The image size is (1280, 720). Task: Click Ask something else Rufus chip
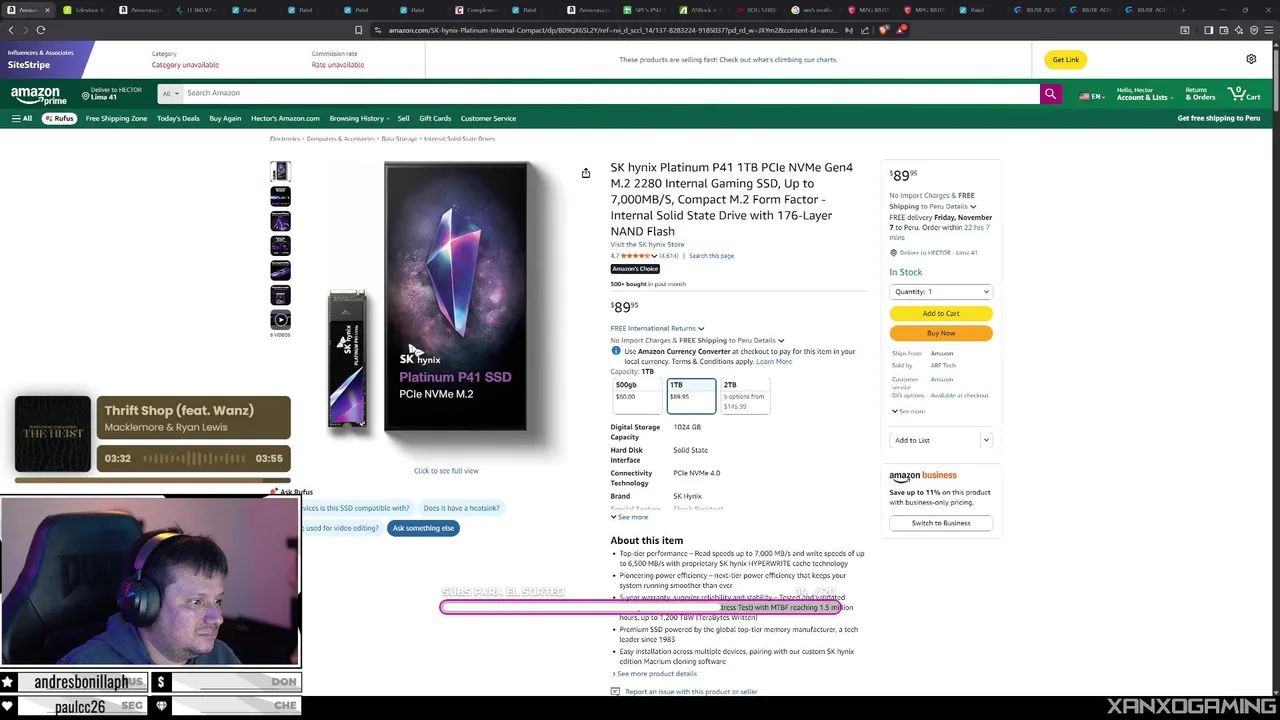pos(423,528)
